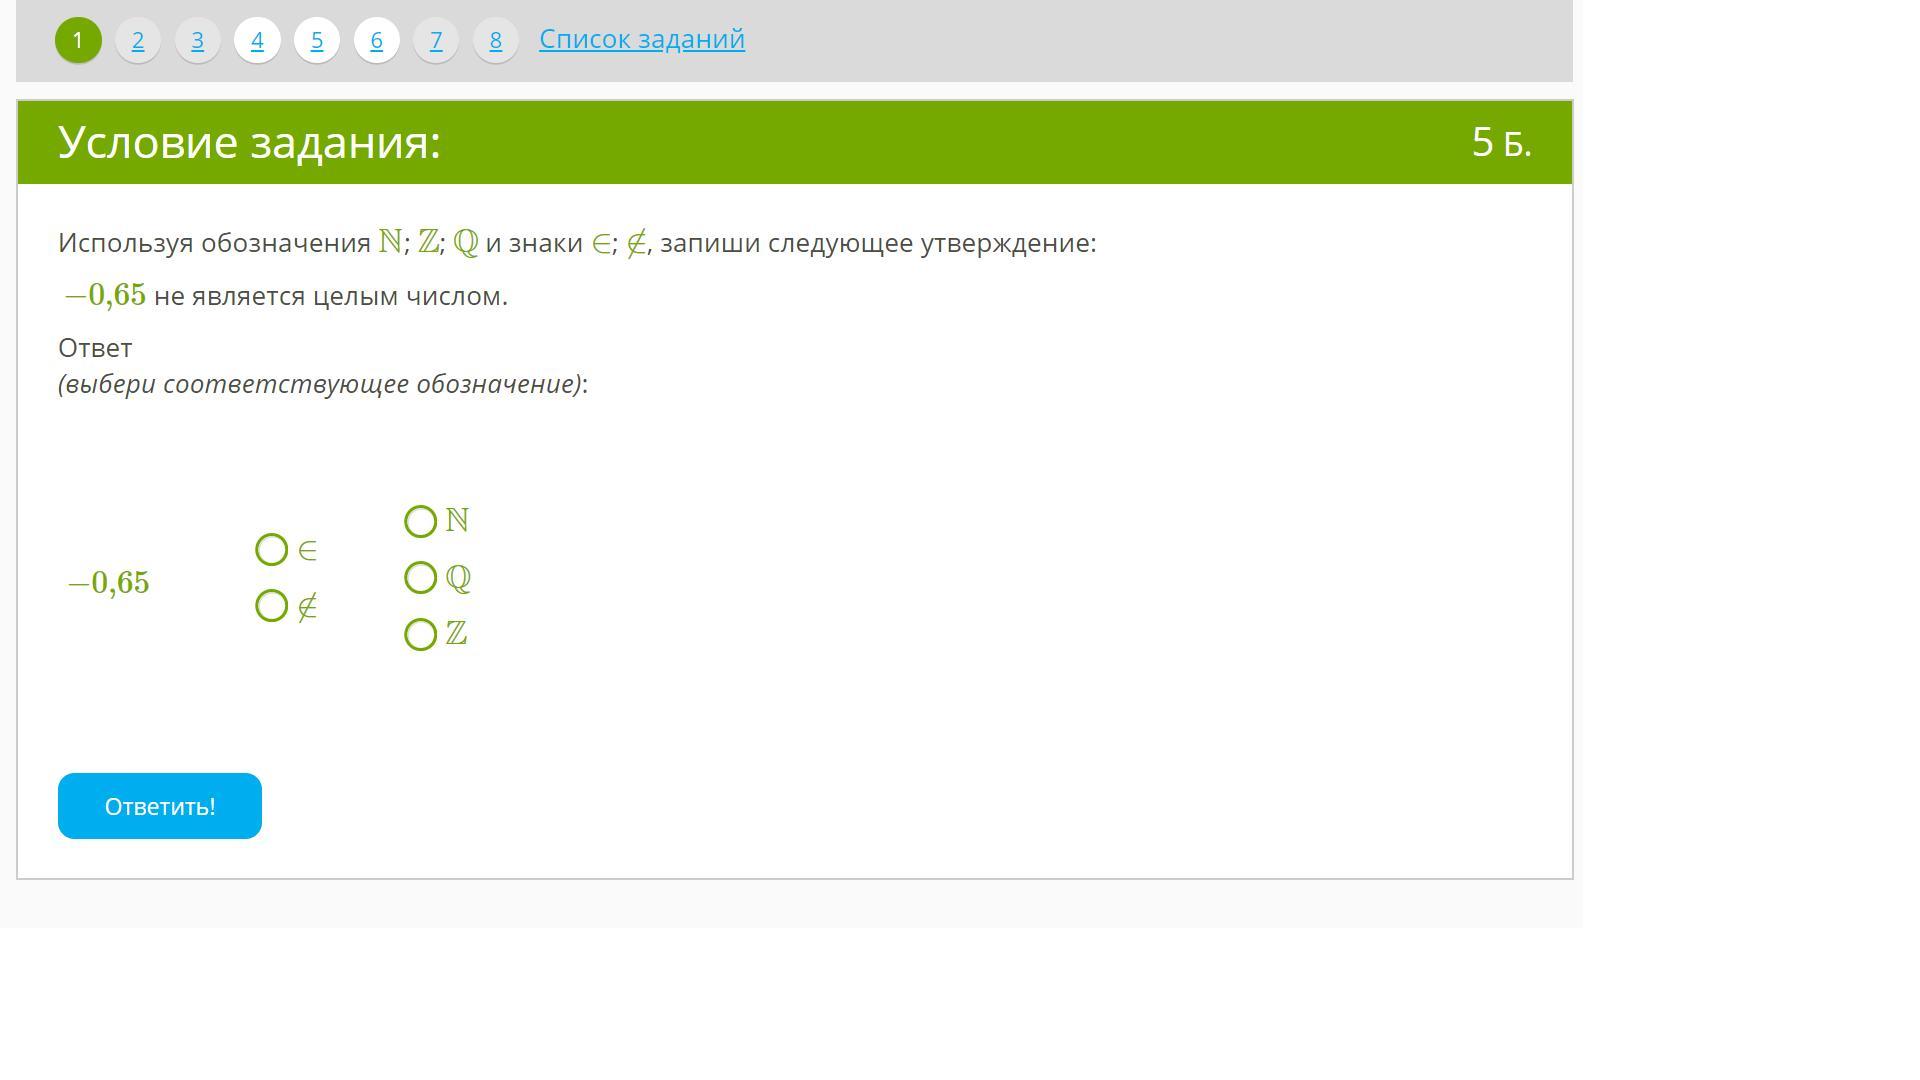This screenshot has height=1080, width=1920.
Task: Go to task number 2
Action: click(x=138, y=41)
